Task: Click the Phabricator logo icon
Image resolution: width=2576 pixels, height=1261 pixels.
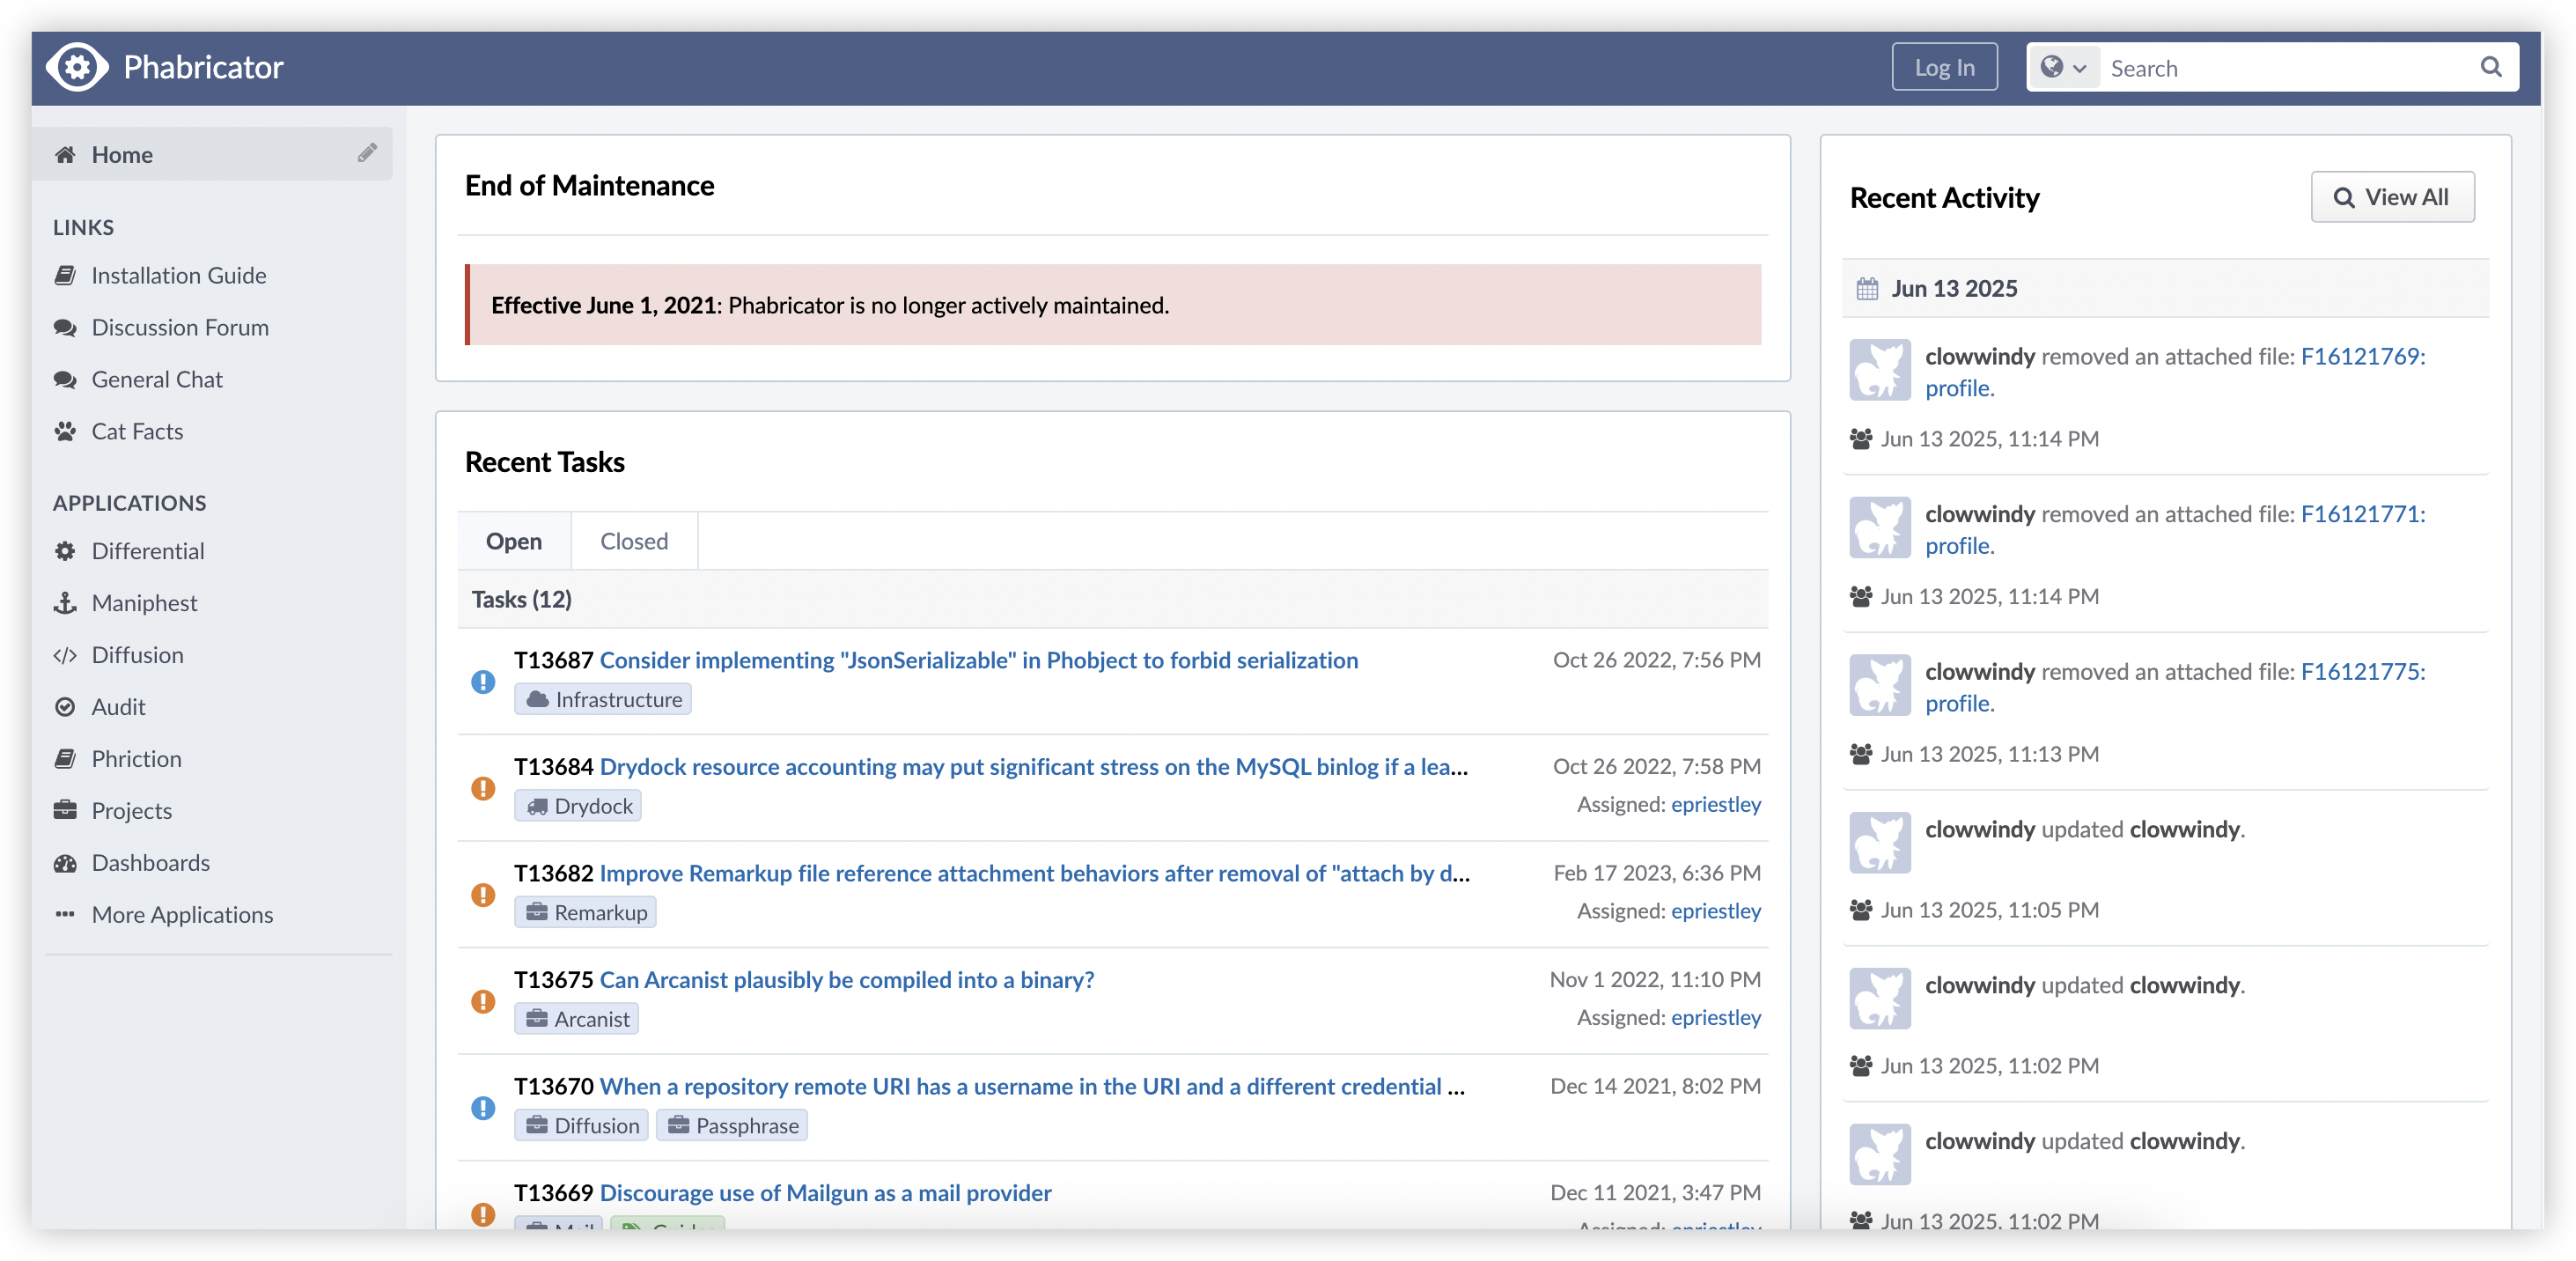Action: click(x=77, y=67)
